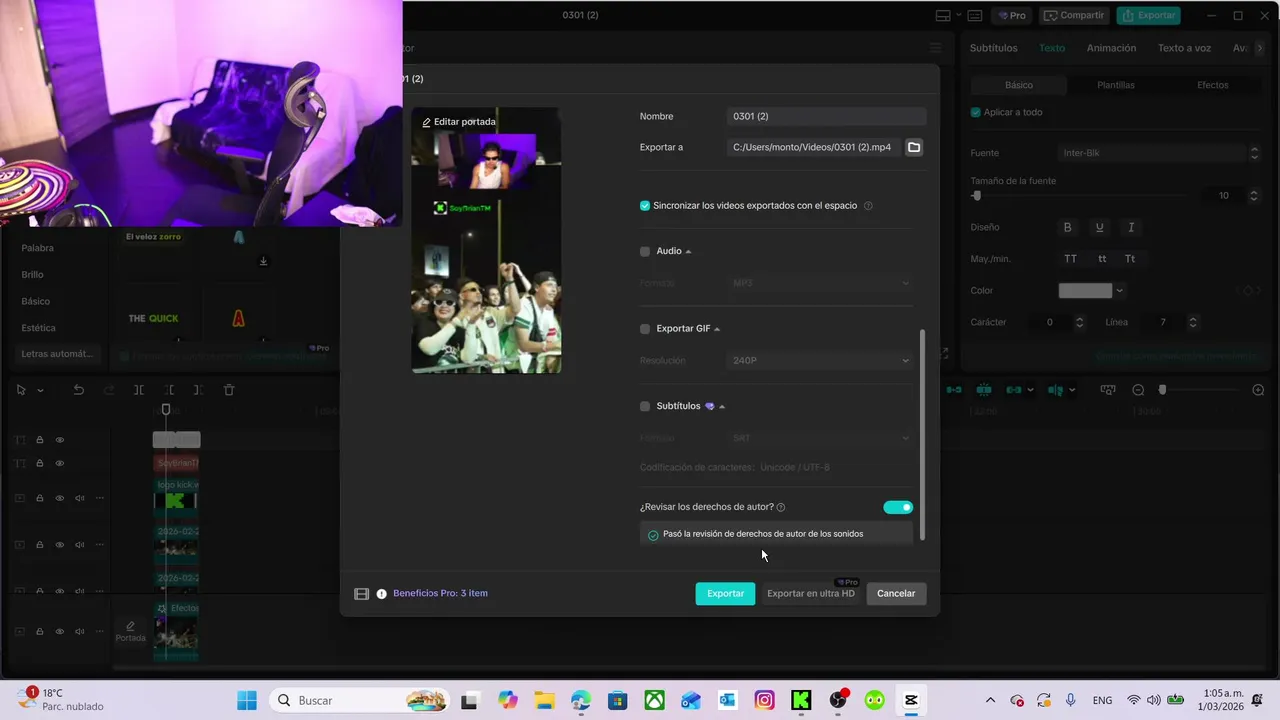Screen dimensions: 1280x720
Task: Switch to the Texto a voz tab
Action: (x=1184, y=48)
